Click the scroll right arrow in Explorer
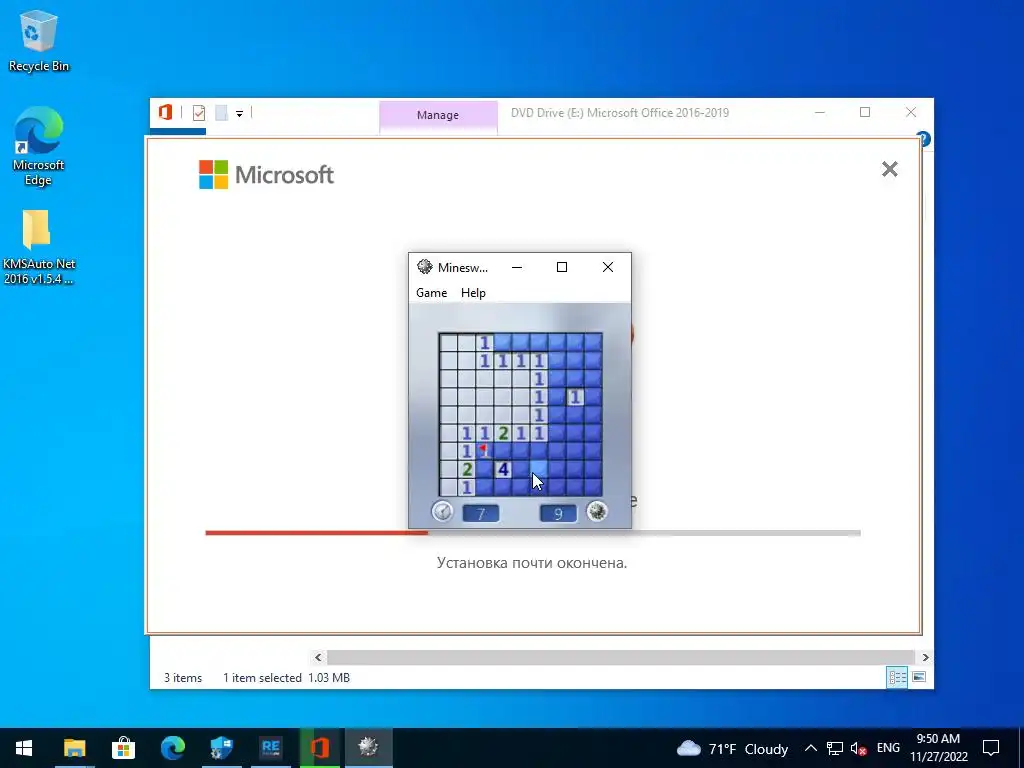Image resolution: width=1024 pixels, height=768 pixels. click(x=925, y=658)
